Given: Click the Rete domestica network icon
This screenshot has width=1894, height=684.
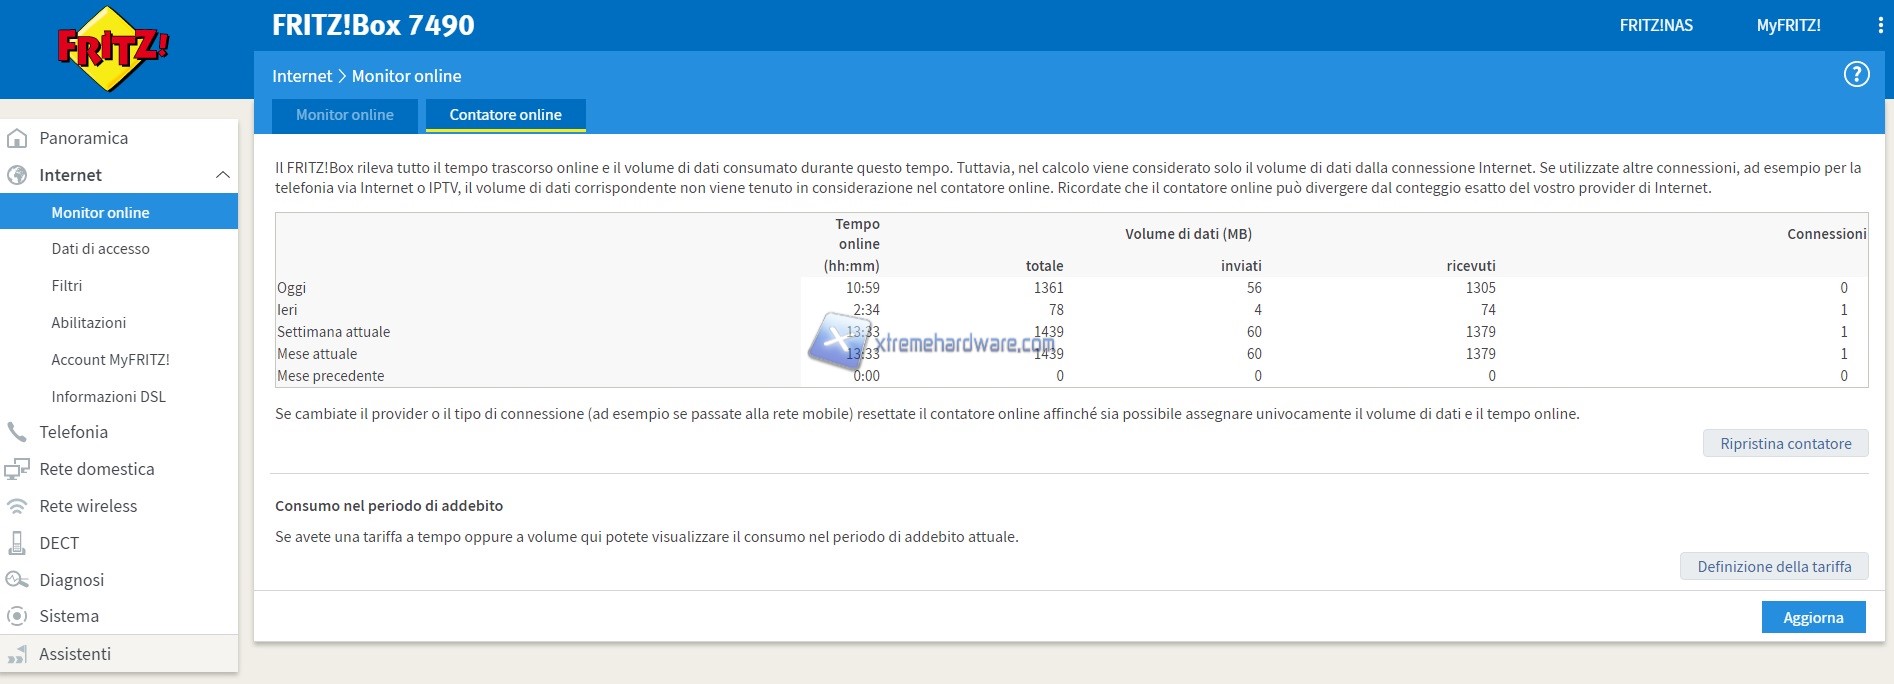Looking at the screenshot, I should click(17, 469).
